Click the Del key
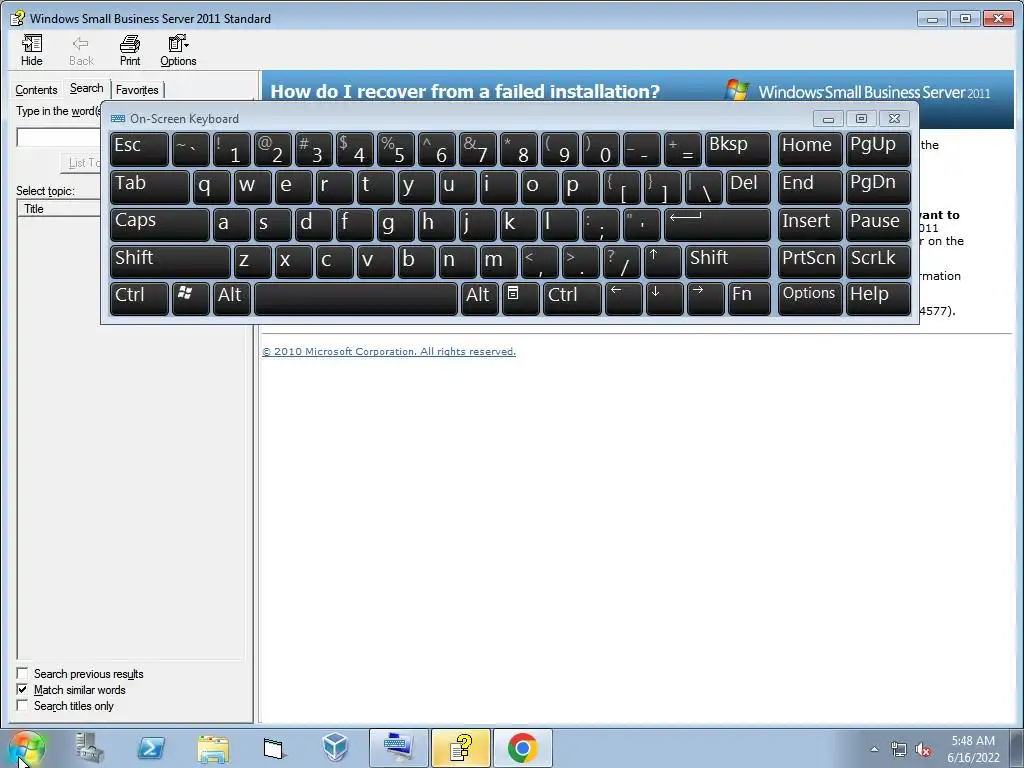1024x768 pixels. click(x=748, y=187)
